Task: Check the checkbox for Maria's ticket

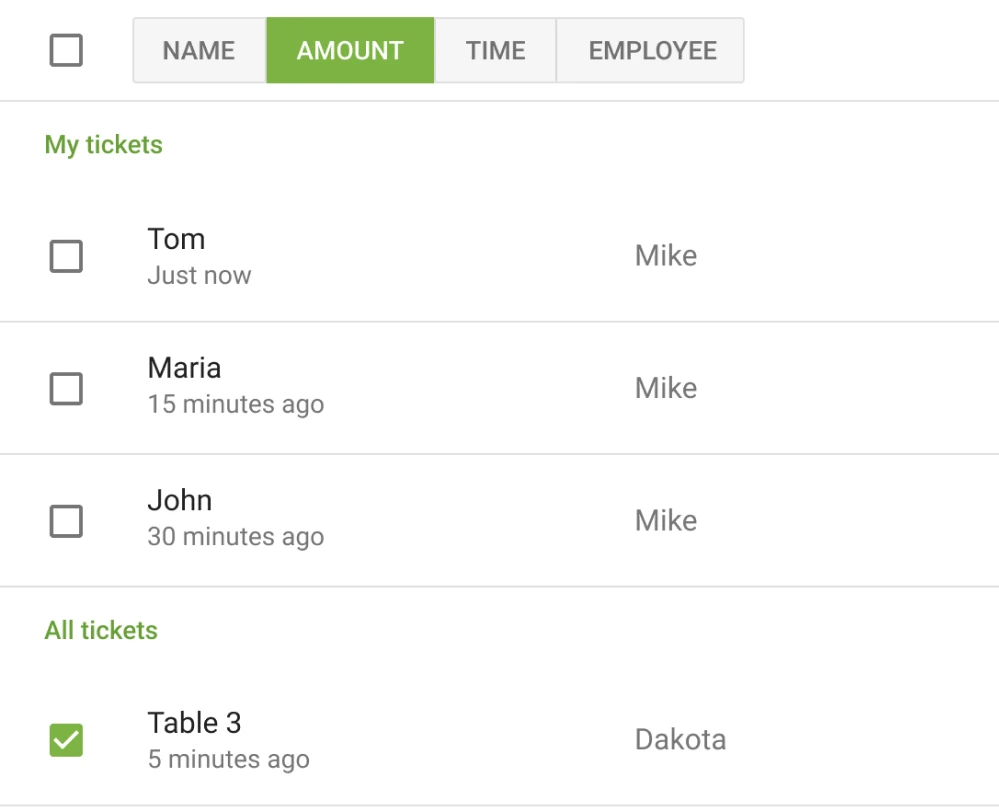Action: [x=65, y=388]
